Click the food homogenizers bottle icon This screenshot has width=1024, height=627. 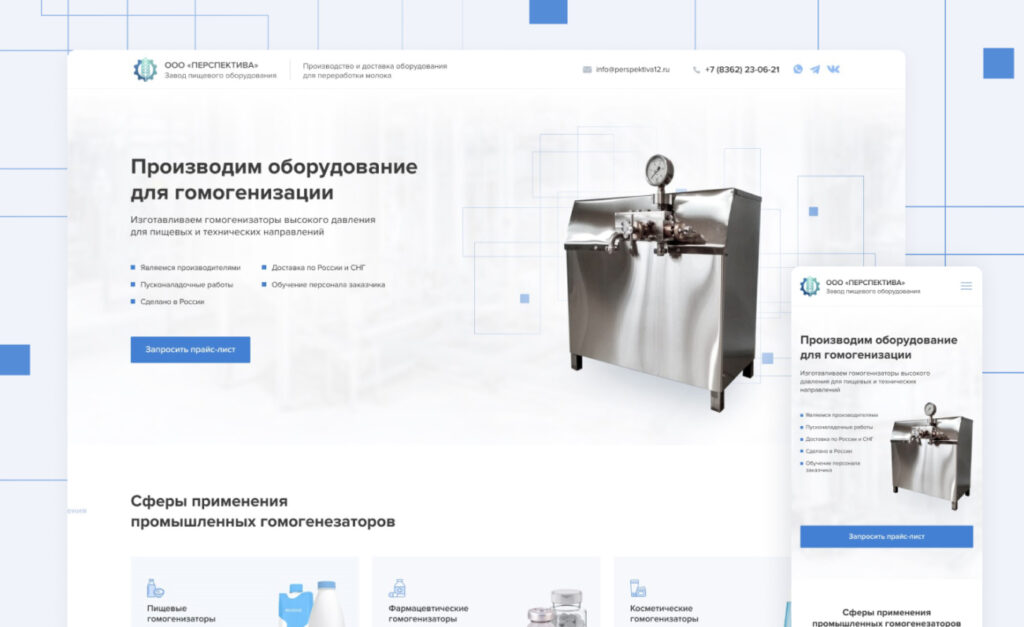[155, 588]
